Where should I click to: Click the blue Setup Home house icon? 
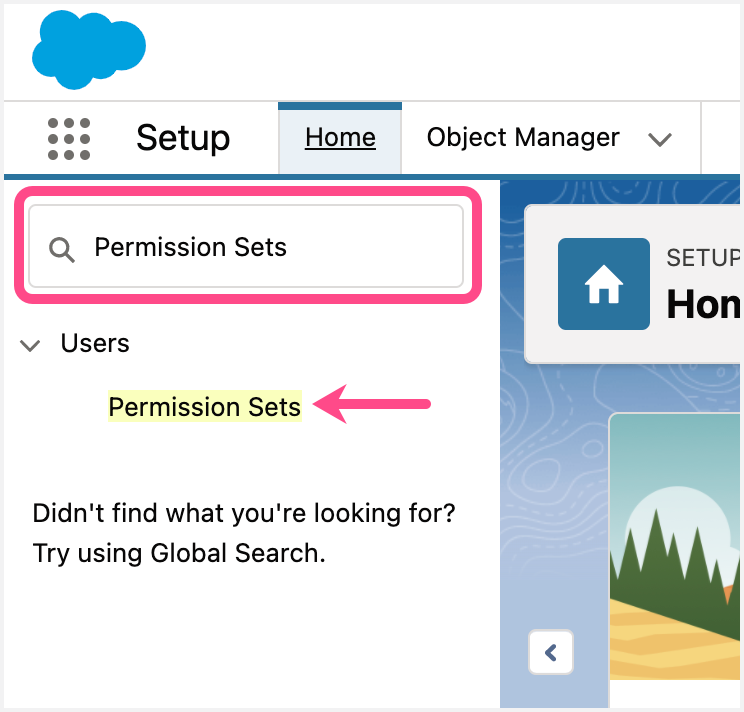(x=603, y=284)
